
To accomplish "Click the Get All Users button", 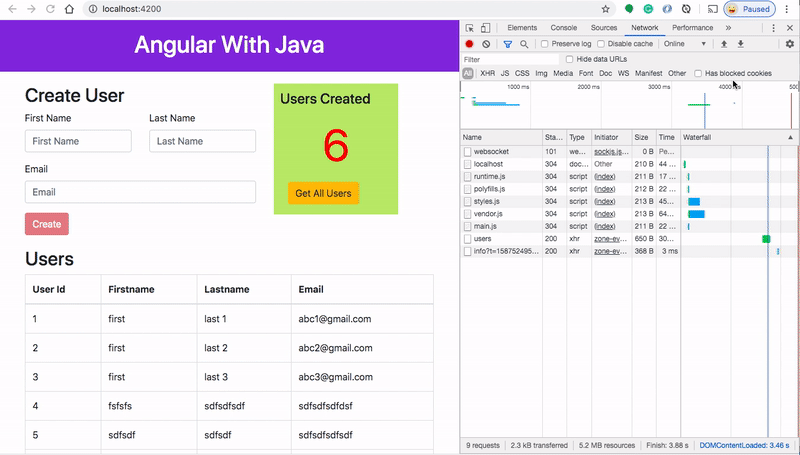I will point(323,193).
